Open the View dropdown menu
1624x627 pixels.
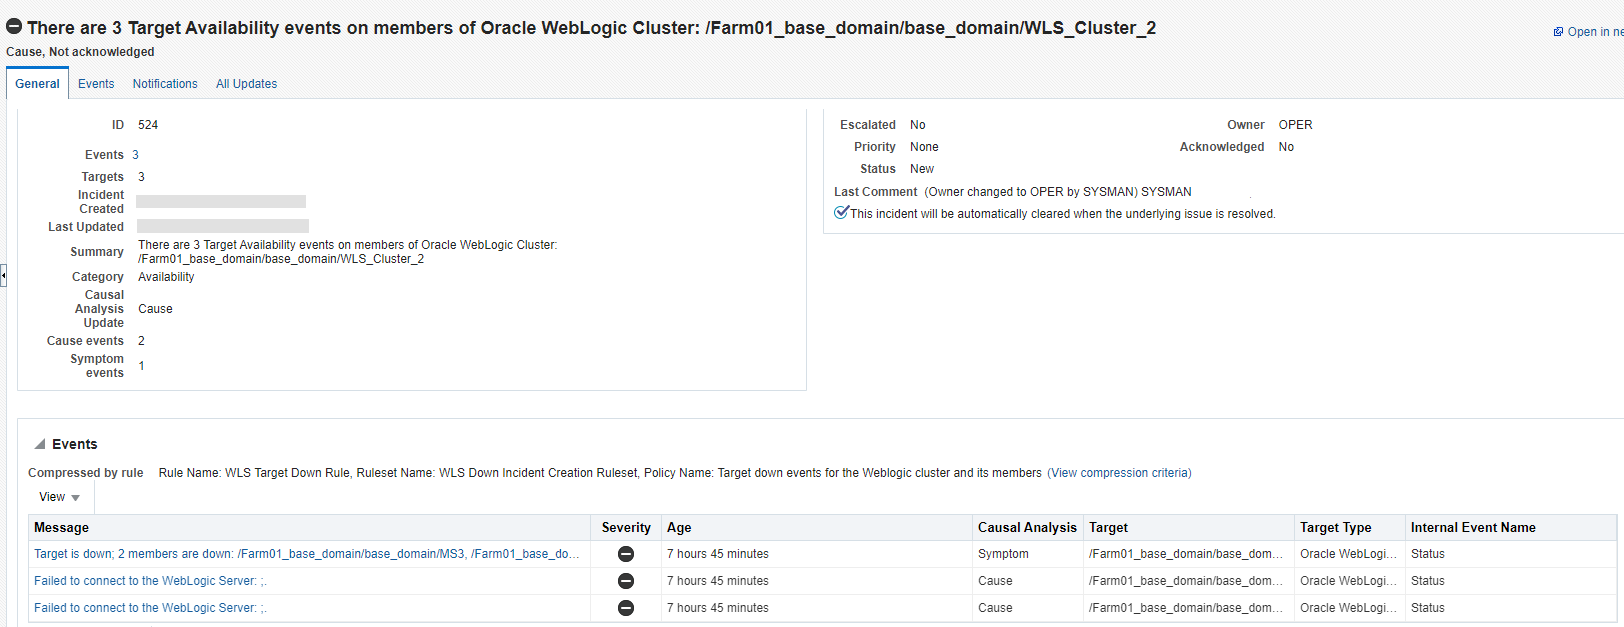click(x=59, y=497)
